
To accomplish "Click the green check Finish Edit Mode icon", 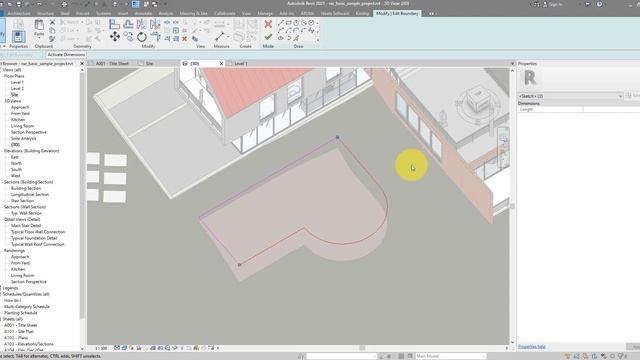I will pos(268,37).
